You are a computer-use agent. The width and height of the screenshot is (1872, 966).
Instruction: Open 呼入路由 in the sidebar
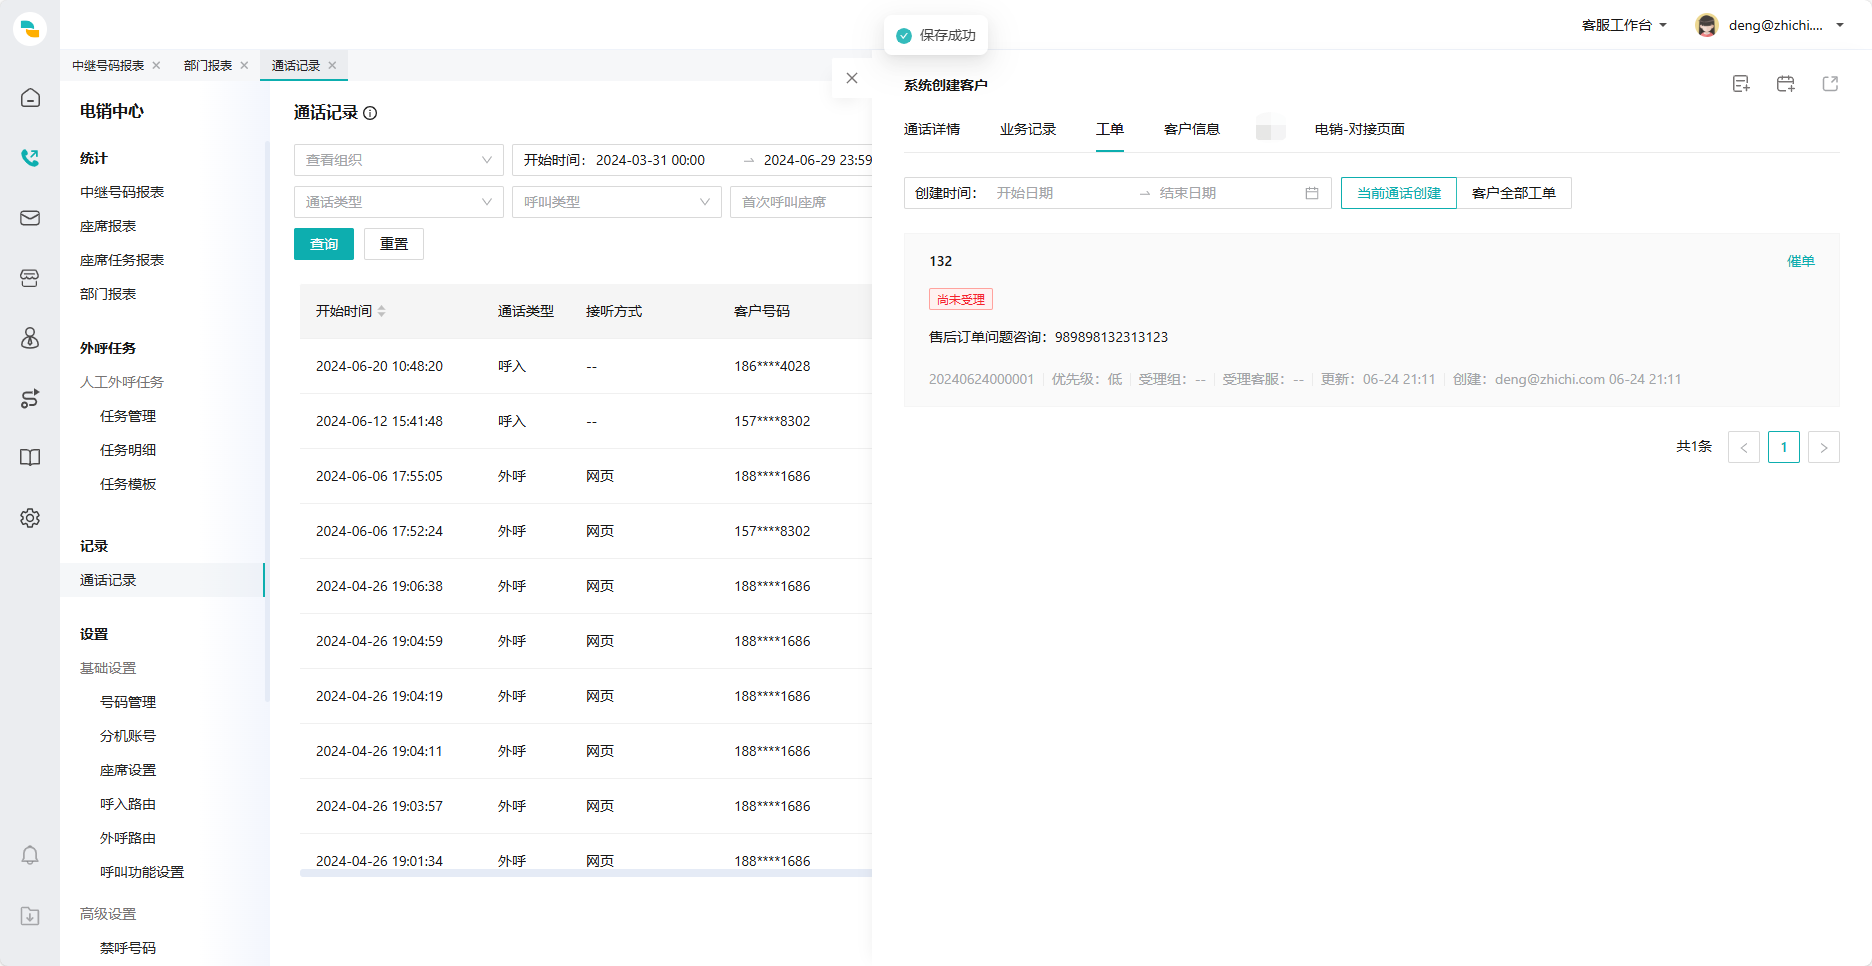coord(128,804)
